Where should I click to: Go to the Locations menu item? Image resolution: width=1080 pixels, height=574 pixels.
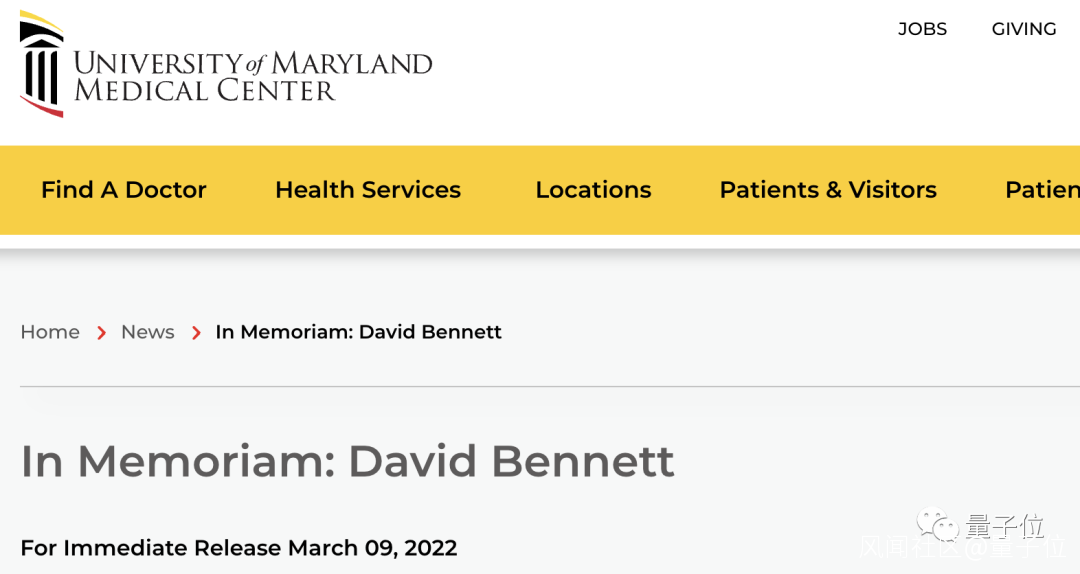coord(593,190)
